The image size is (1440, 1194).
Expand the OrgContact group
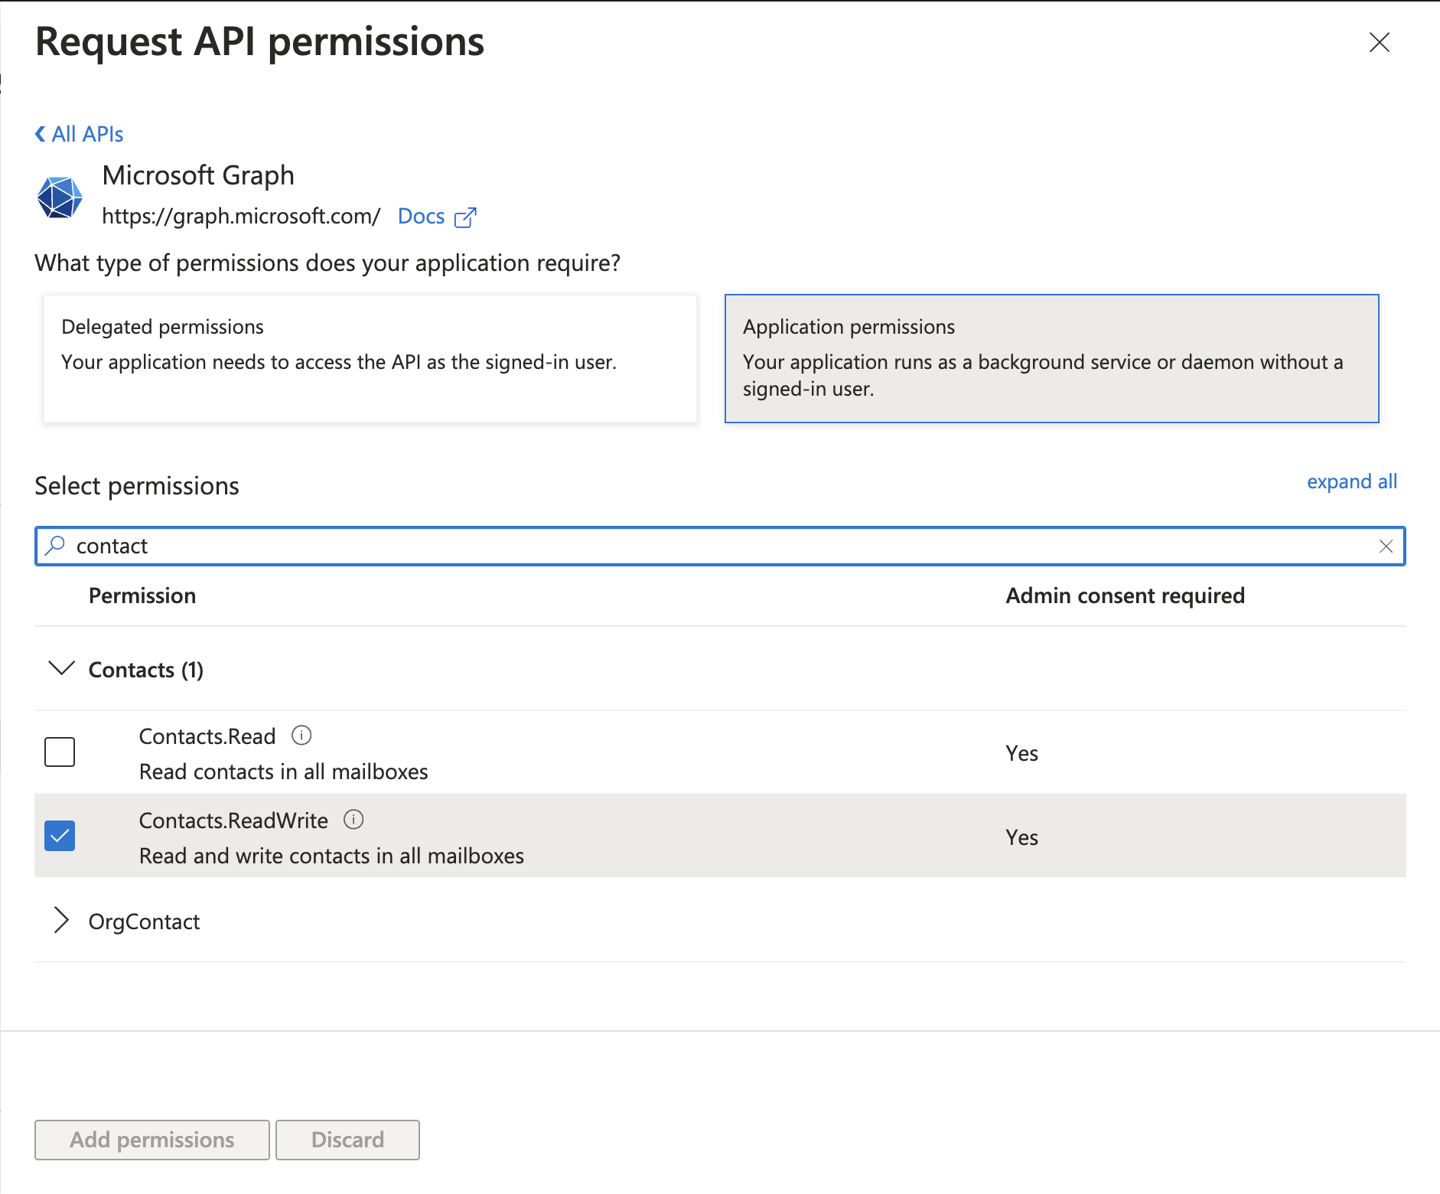pyautogui.click(x=61, y=920)
